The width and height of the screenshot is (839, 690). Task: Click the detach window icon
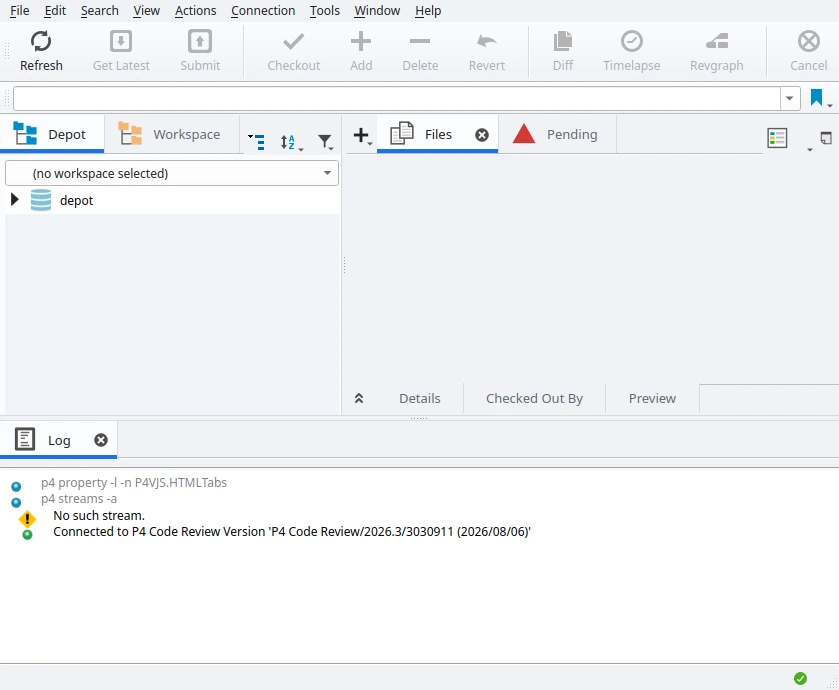coord(826,138)
